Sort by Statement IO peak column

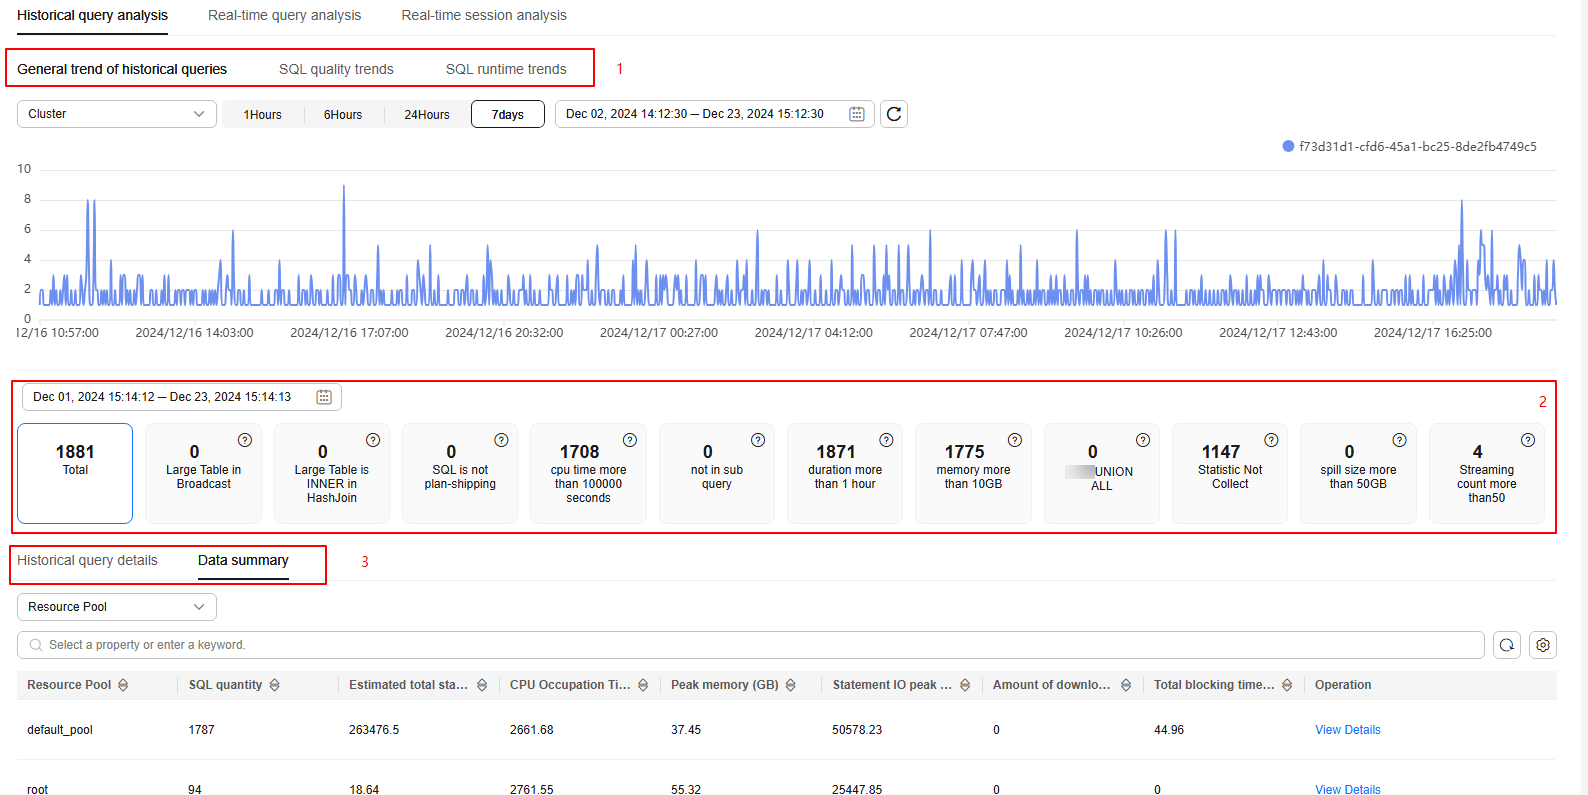(x=965, y=685)
